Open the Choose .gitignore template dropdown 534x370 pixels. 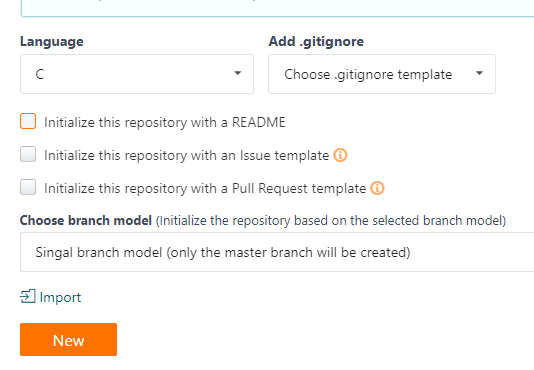click(x=382, y=74)
